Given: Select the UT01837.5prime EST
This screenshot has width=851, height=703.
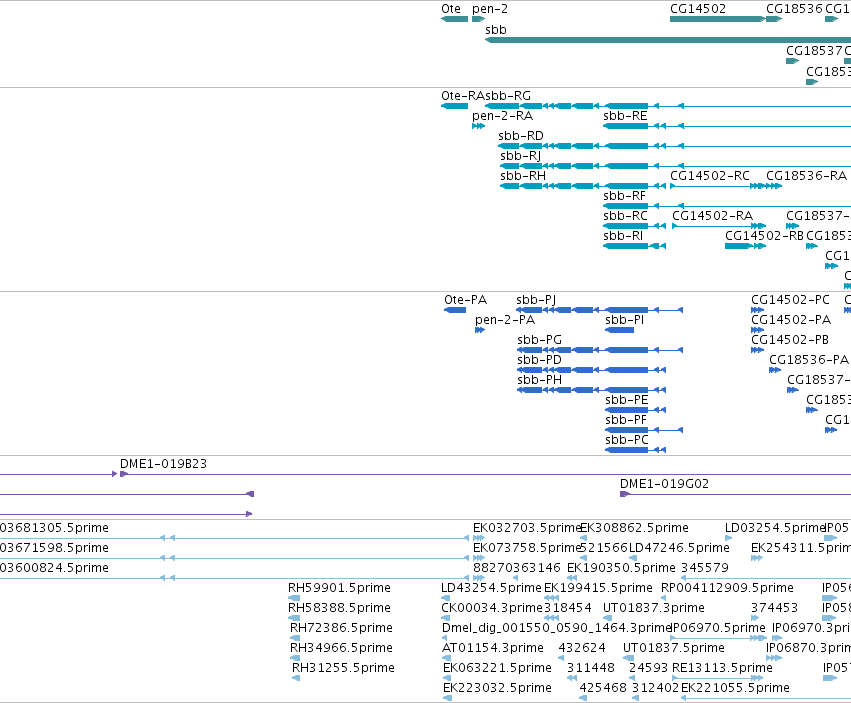Looking at the screenshot, I should pyautogui.click(x=627, y=658).
